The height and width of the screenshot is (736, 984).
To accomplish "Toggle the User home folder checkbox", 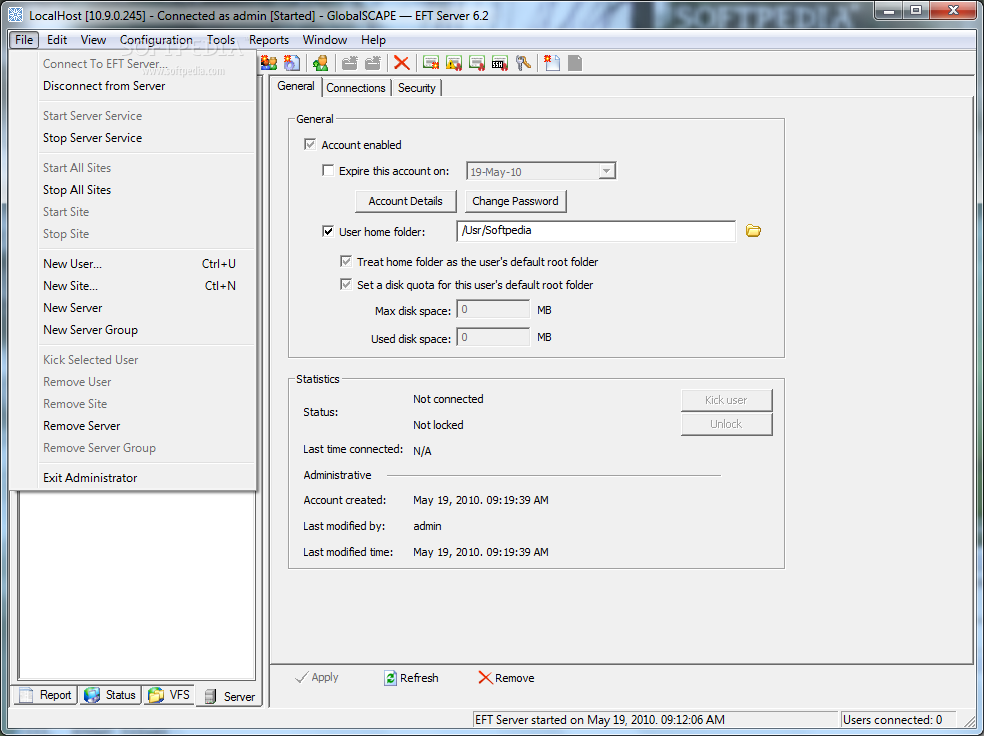I will click(x=328, y=231).
